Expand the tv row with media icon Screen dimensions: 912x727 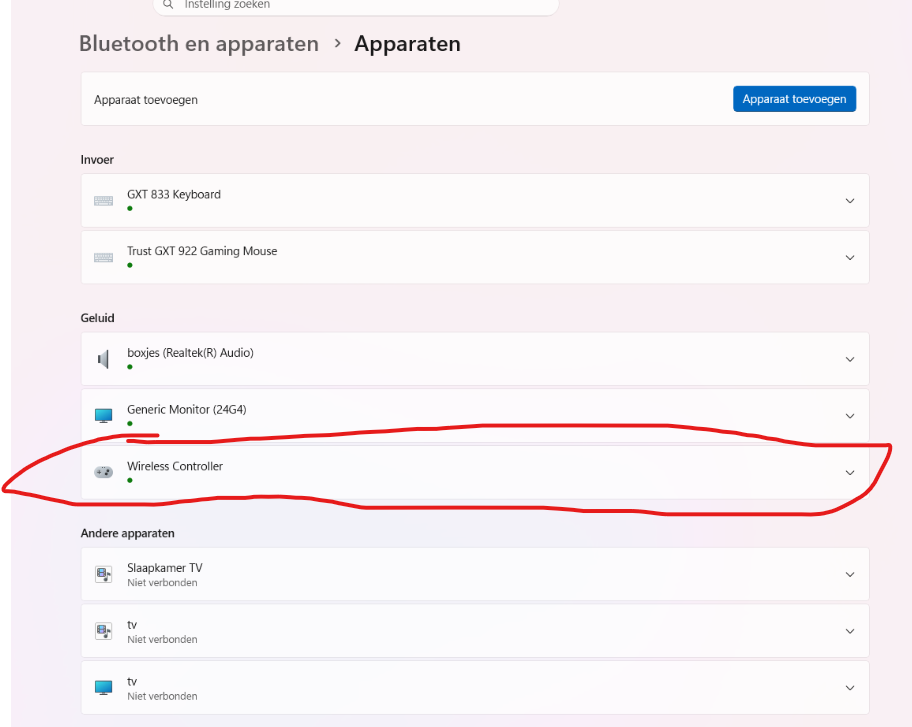pyautogui.click(x=850, y=631)
